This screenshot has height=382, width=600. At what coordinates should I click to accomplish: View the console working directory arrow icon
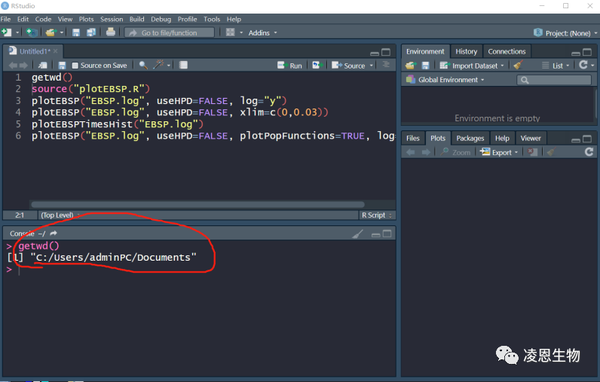tap(54, 233)
